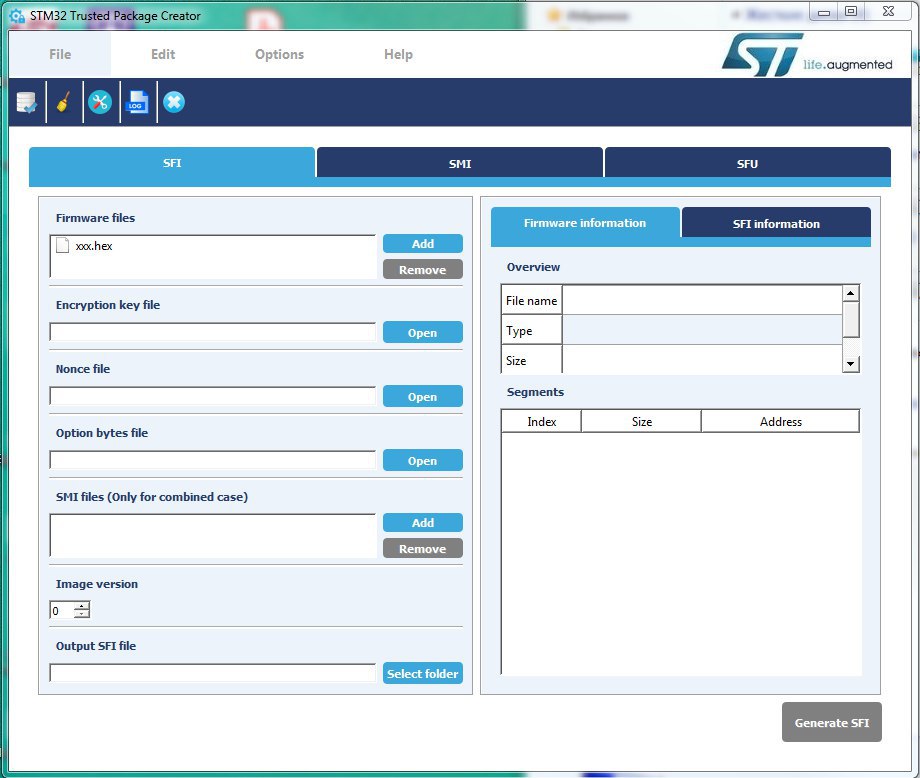Click Select folder for output SFI
The image size is (920, 778).
pos(422,673)
